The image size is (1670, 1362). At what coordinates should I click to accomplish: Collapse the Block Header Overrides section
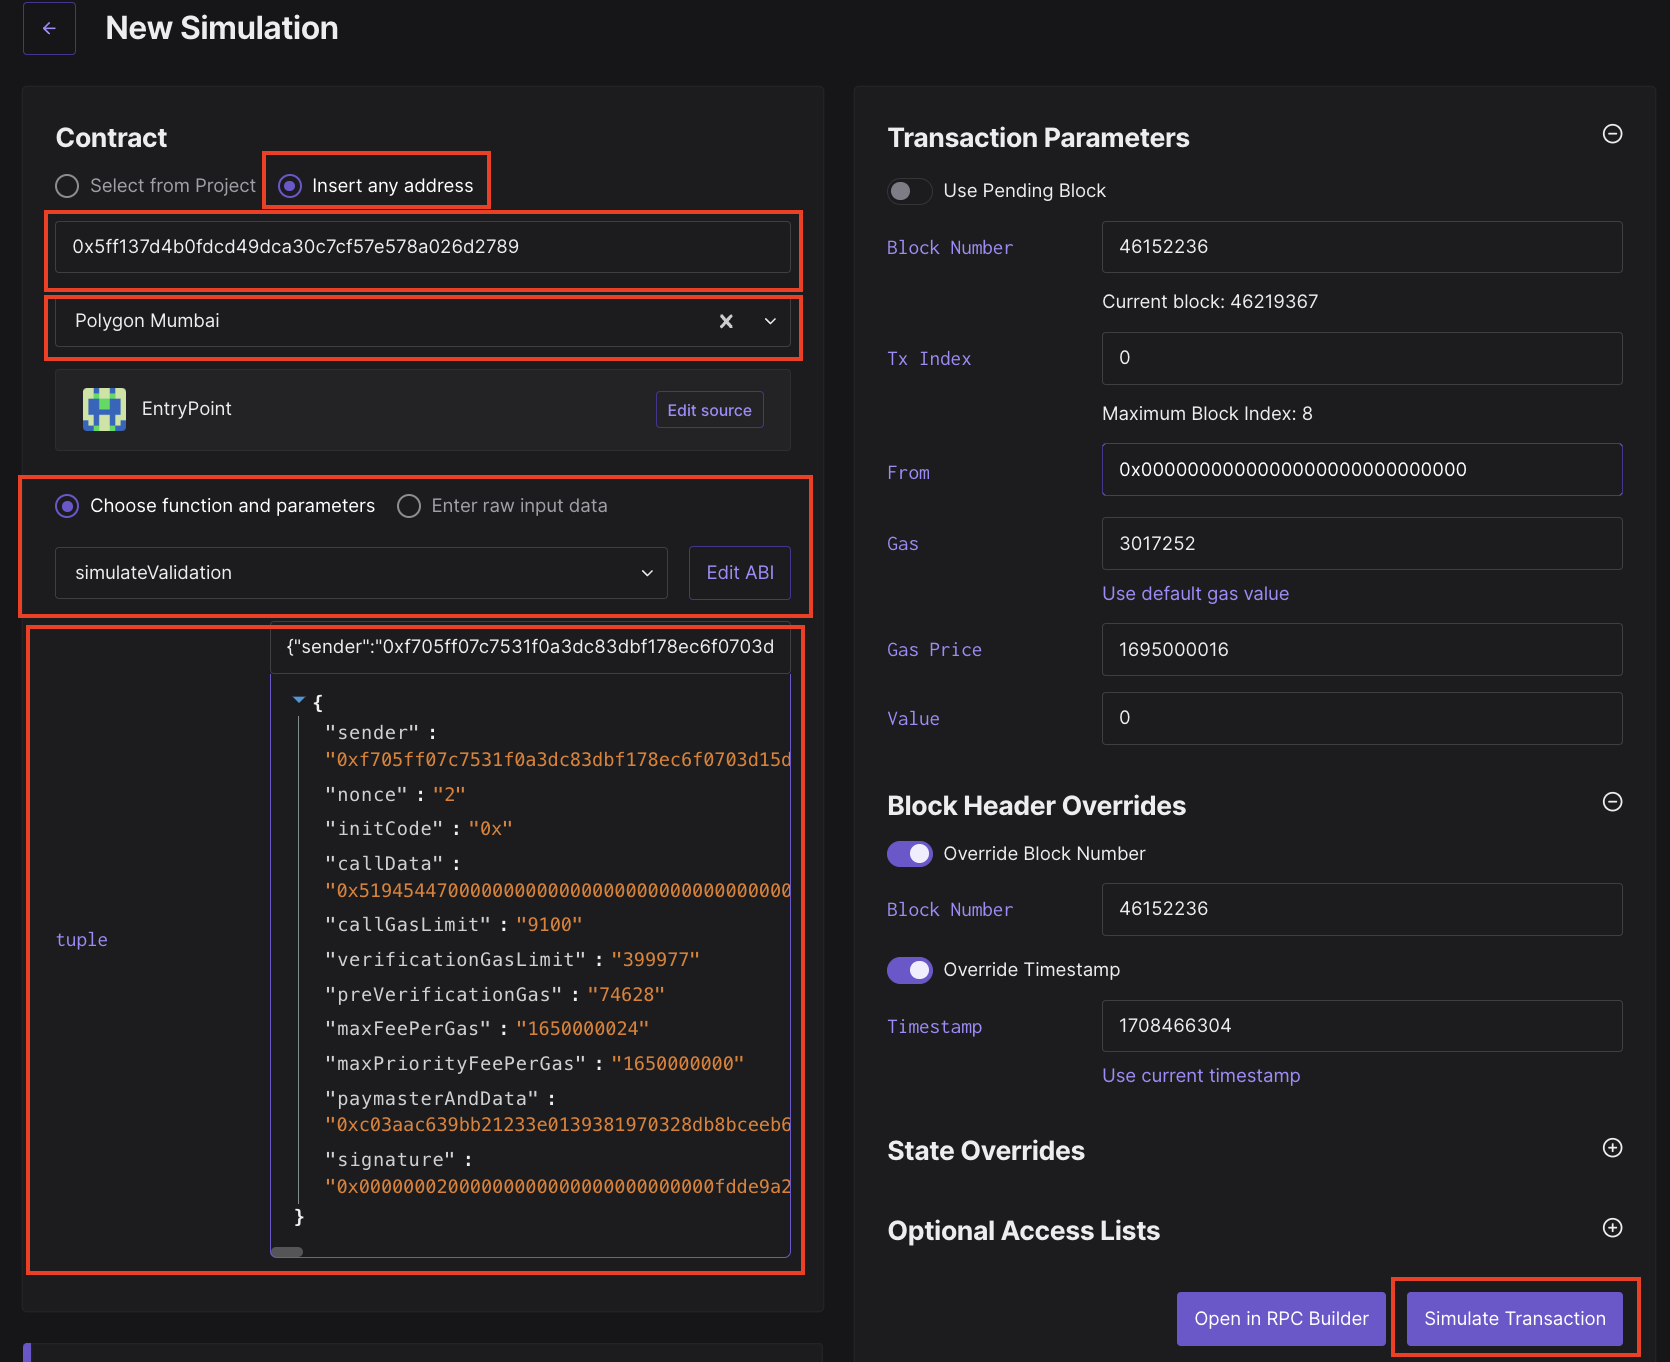[1612, 802]
